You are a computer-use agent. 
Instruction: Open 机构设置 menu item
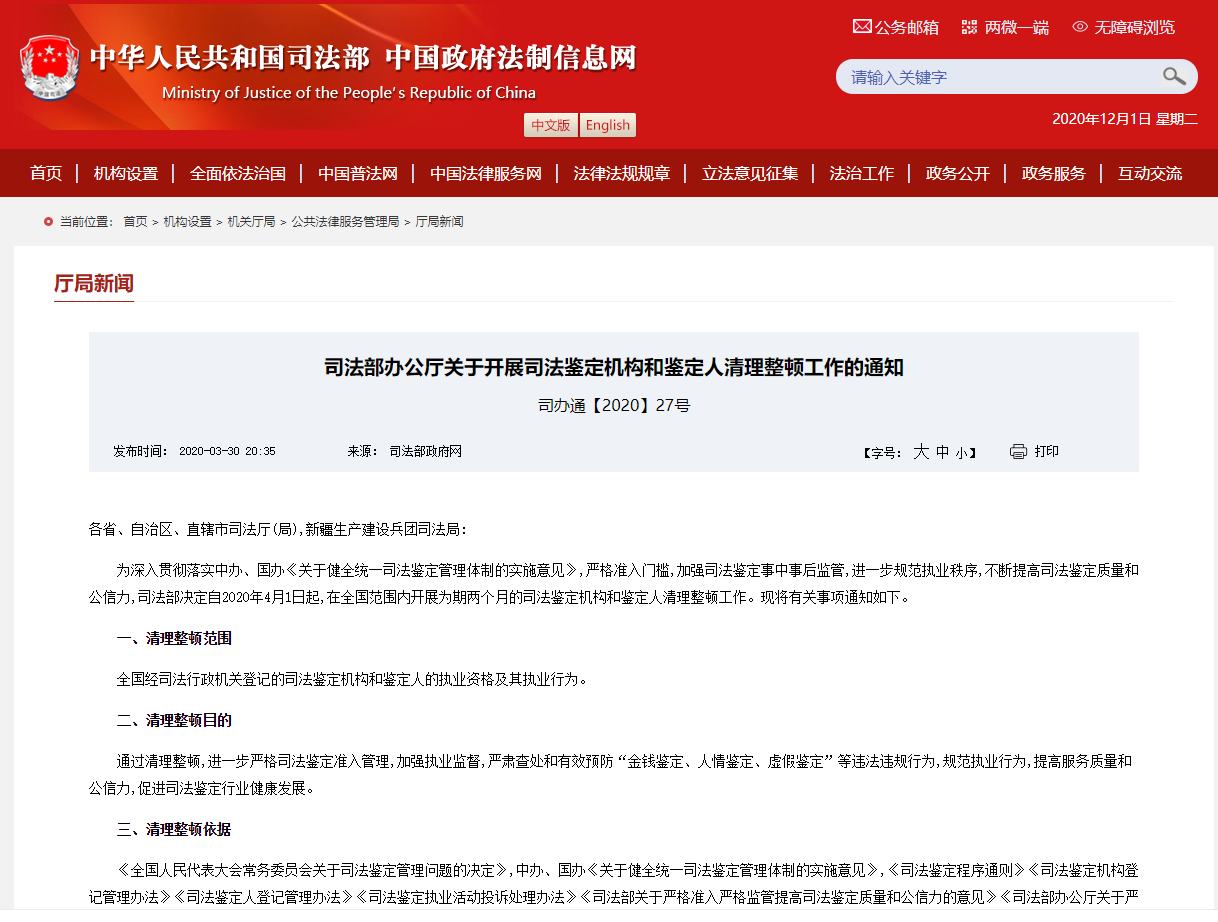coord(126,173)
